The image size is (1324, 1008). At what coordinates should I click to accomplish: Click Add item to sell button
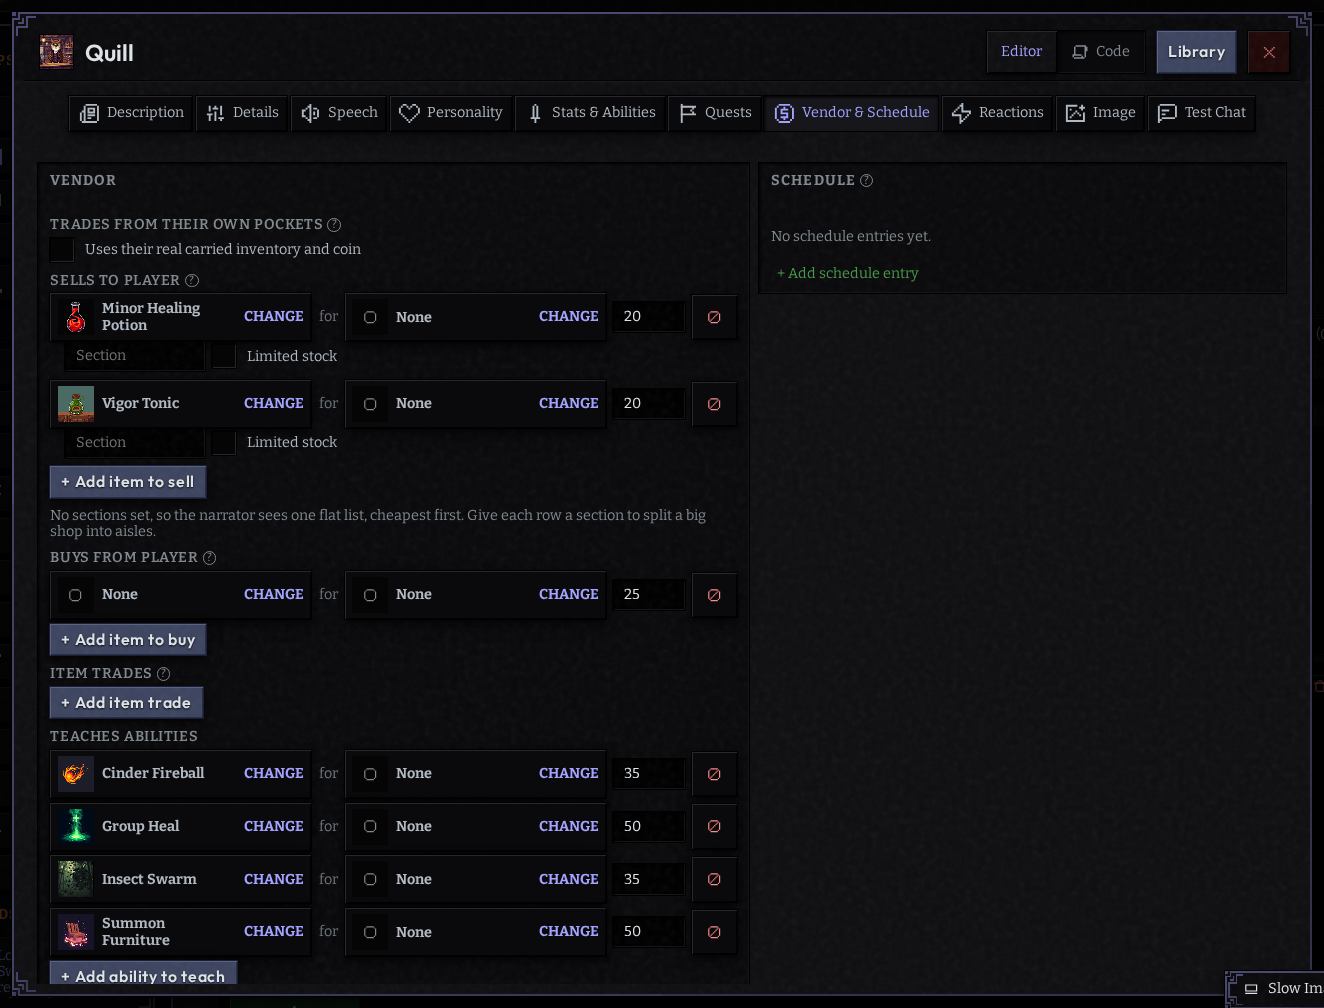click(x=128, y=482)
